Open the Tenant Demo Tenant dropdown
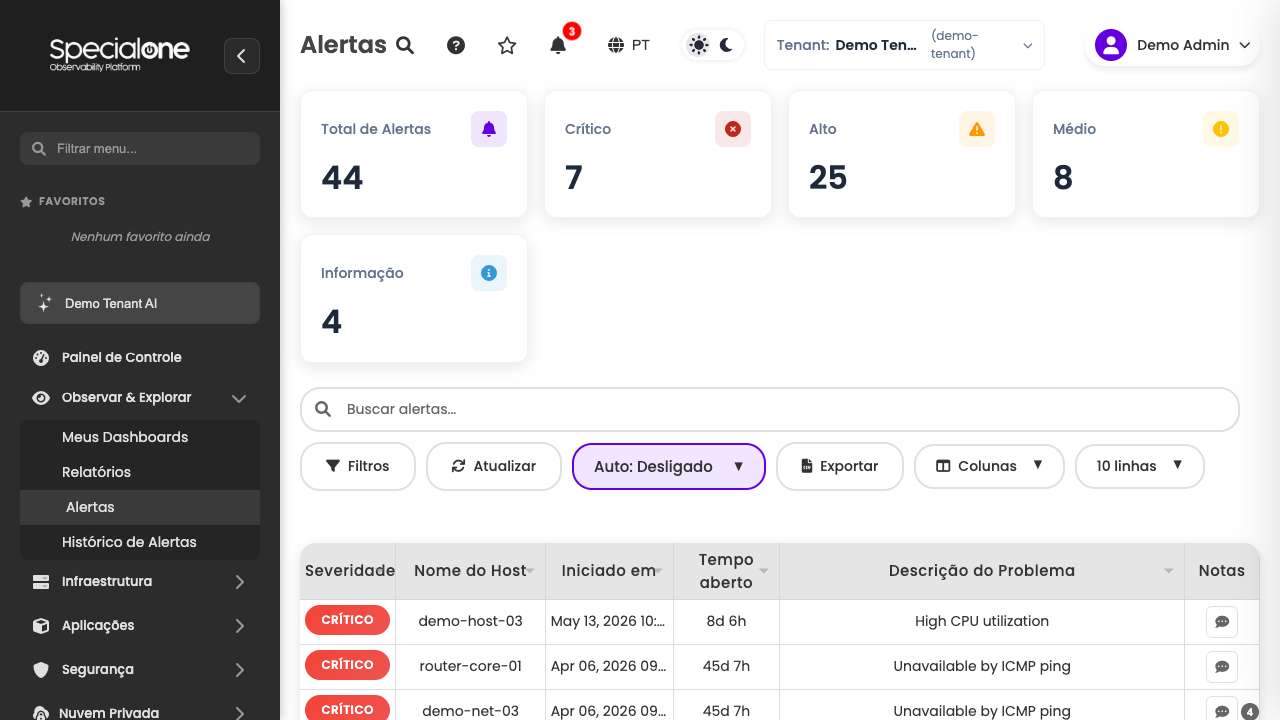Image resolution: width=1280 pixels, height=720 pixels. coord(904,45)
